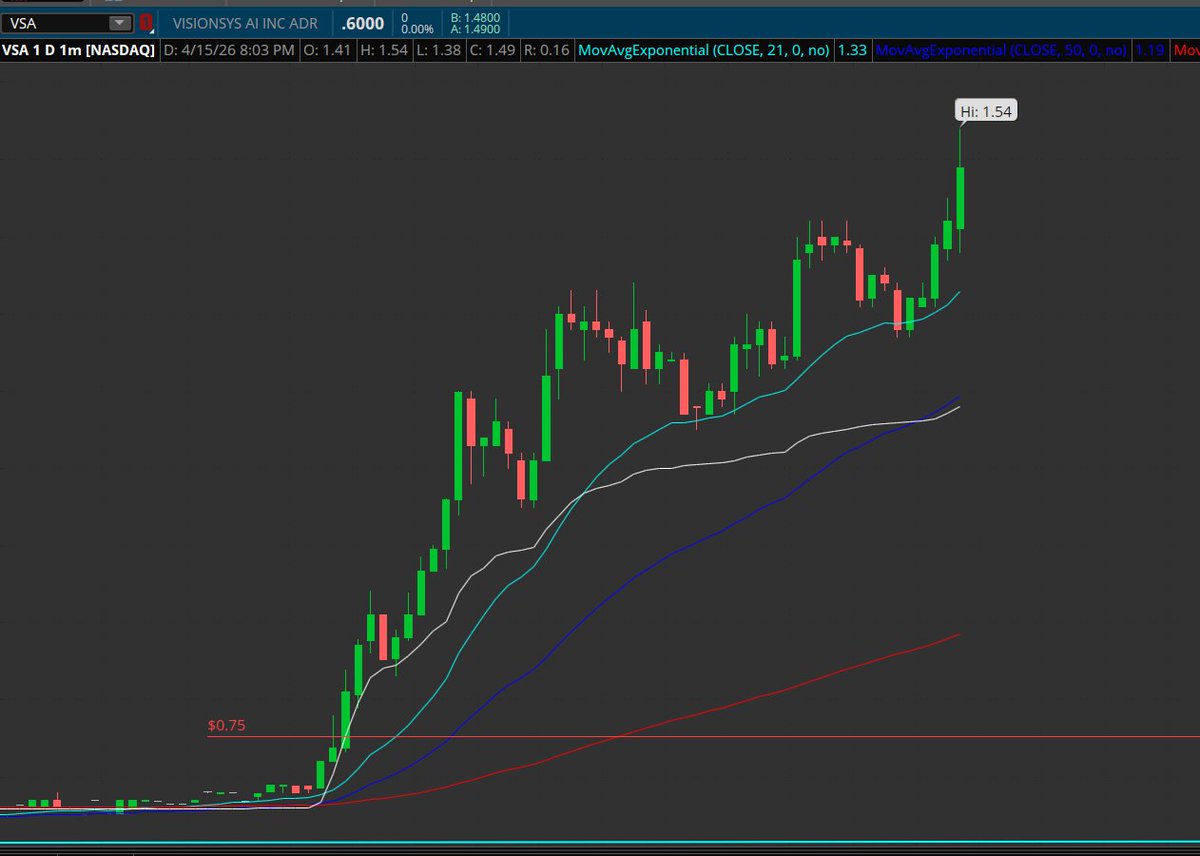The image size is (1200, 856).
Task: Open the VSA symbol dropdown arrow
Action: (120, 22)
